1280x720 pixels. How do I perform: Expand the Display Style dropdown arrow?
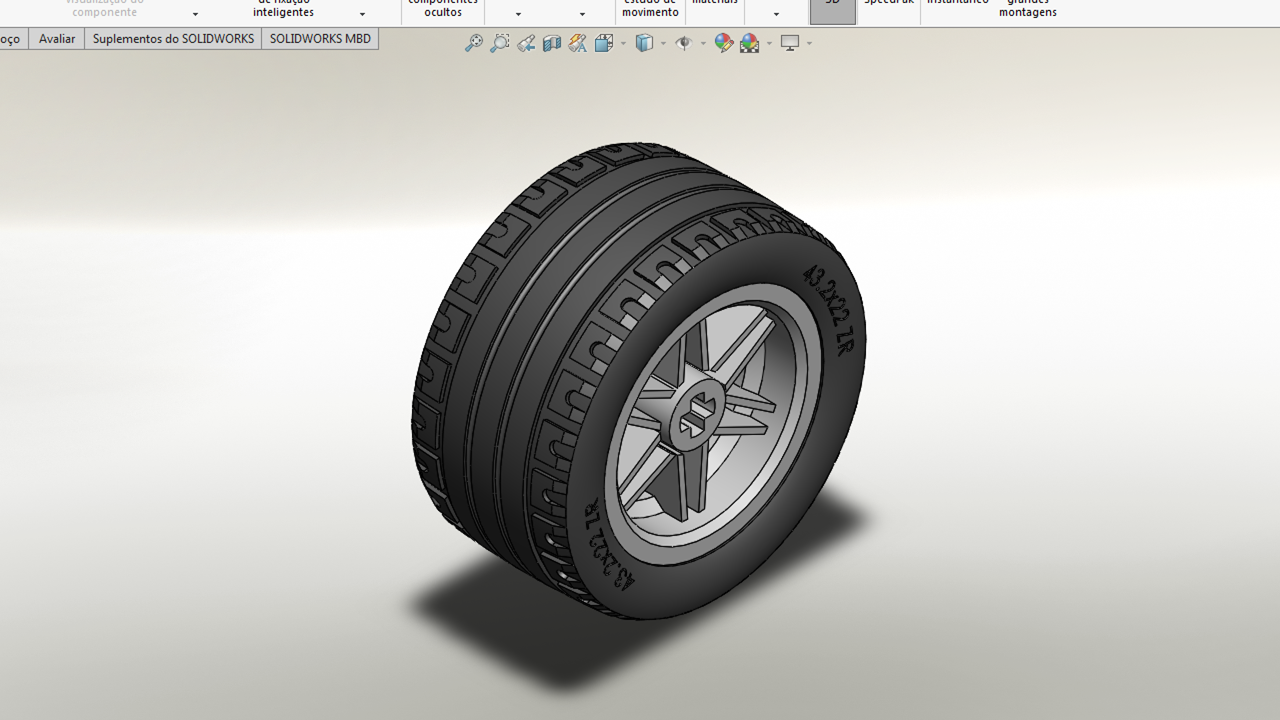tap(663, 43)
